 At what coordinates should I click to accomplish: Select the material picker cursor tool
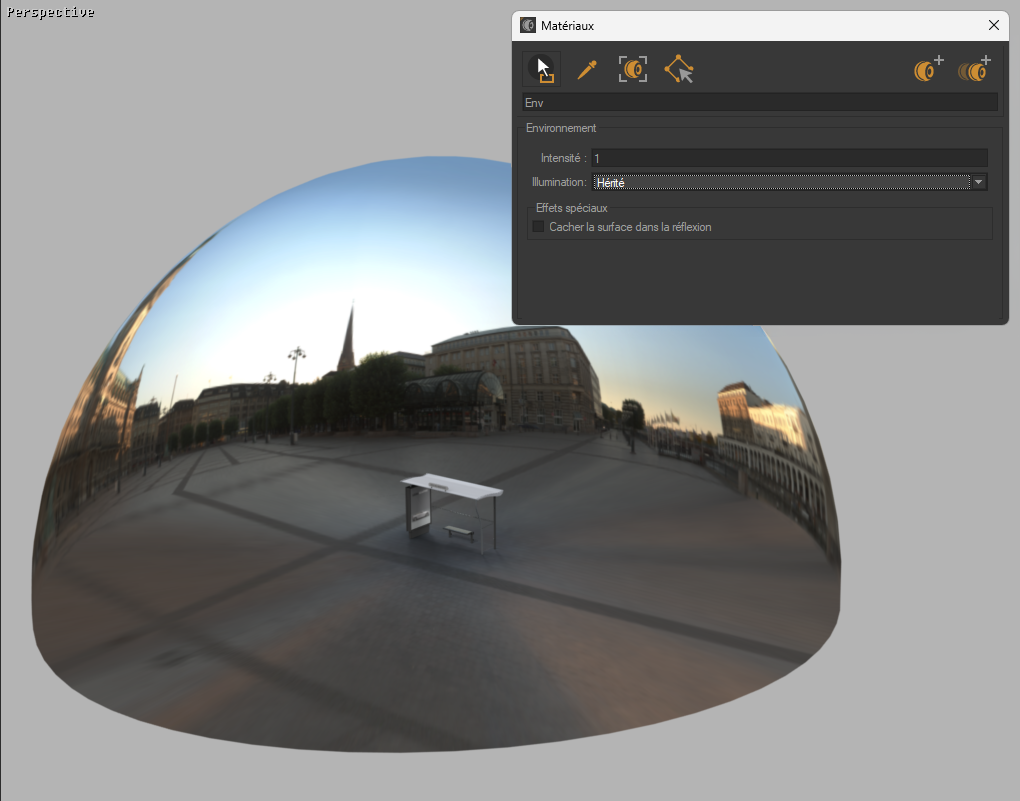click(x=541, y=69)
